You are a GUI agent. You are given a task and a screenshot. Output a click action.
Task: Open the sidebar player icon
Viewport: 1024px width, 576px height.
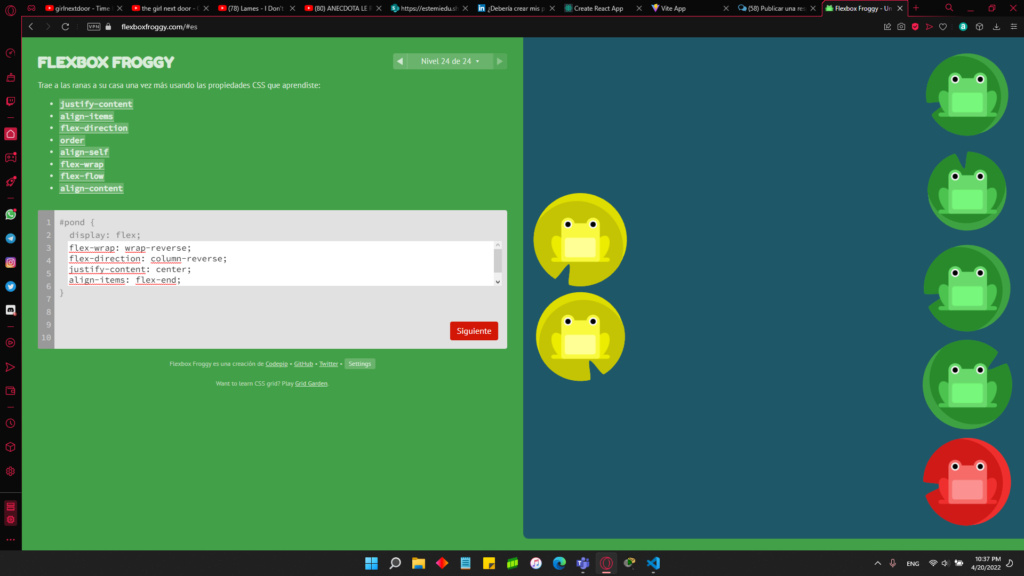coord(10,343)
